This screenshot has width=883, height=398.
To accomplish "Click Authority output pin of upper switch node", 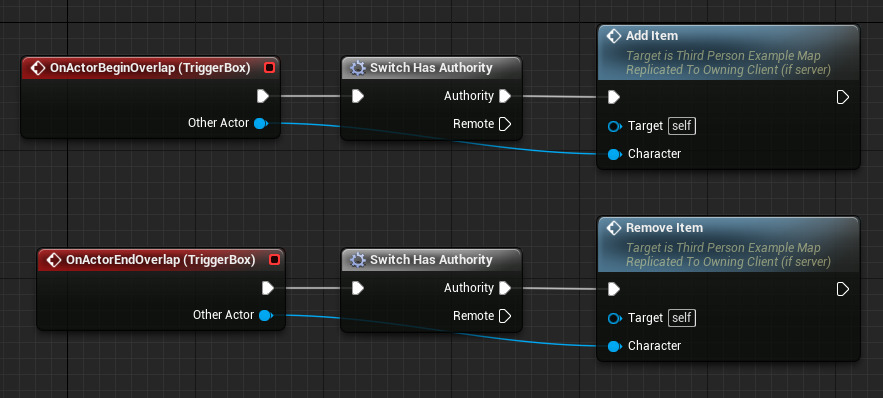I will [505, 96].
